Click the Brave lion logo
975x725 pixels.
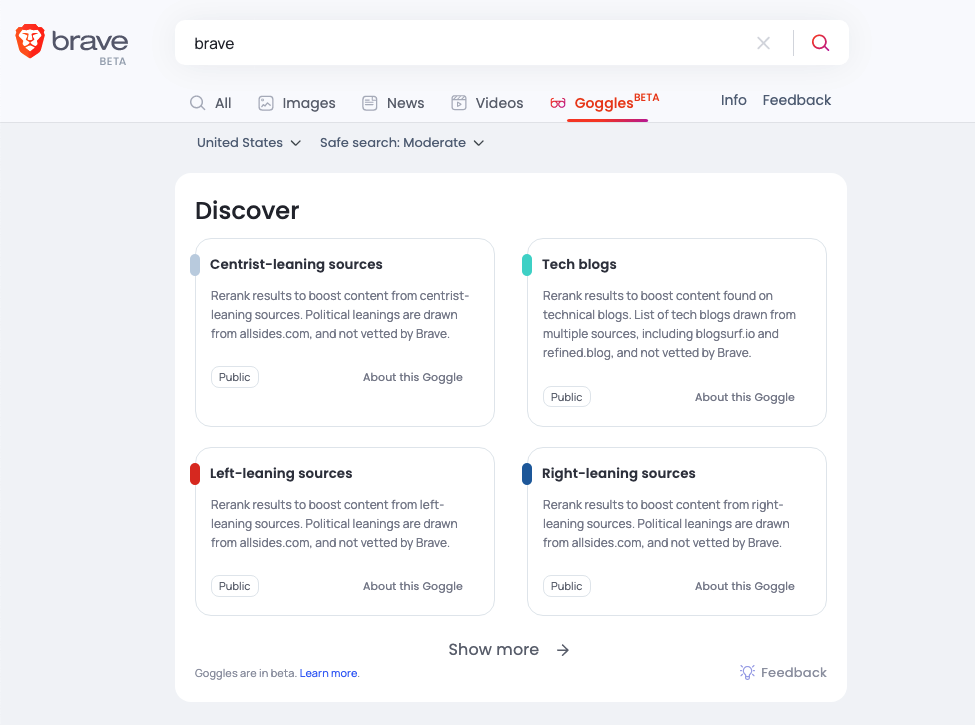coord(30,41)
